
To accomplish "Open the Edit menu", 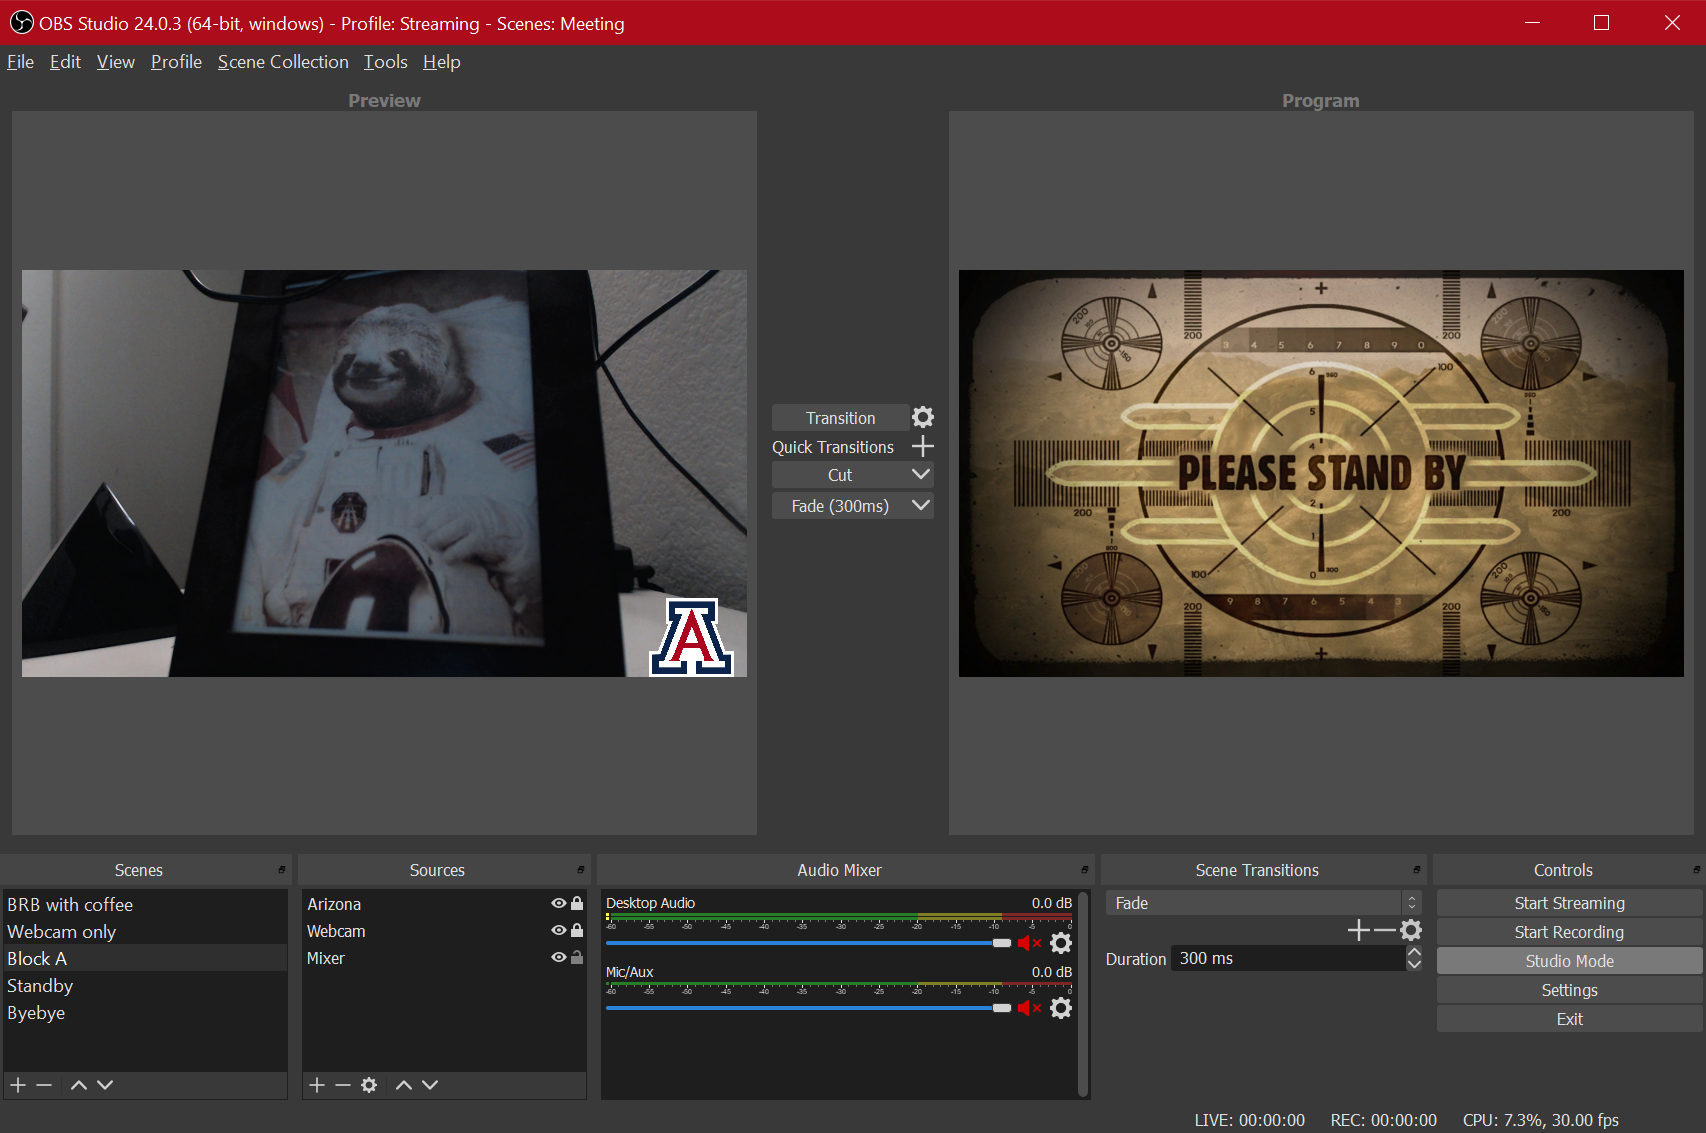I will coord(65,62).
